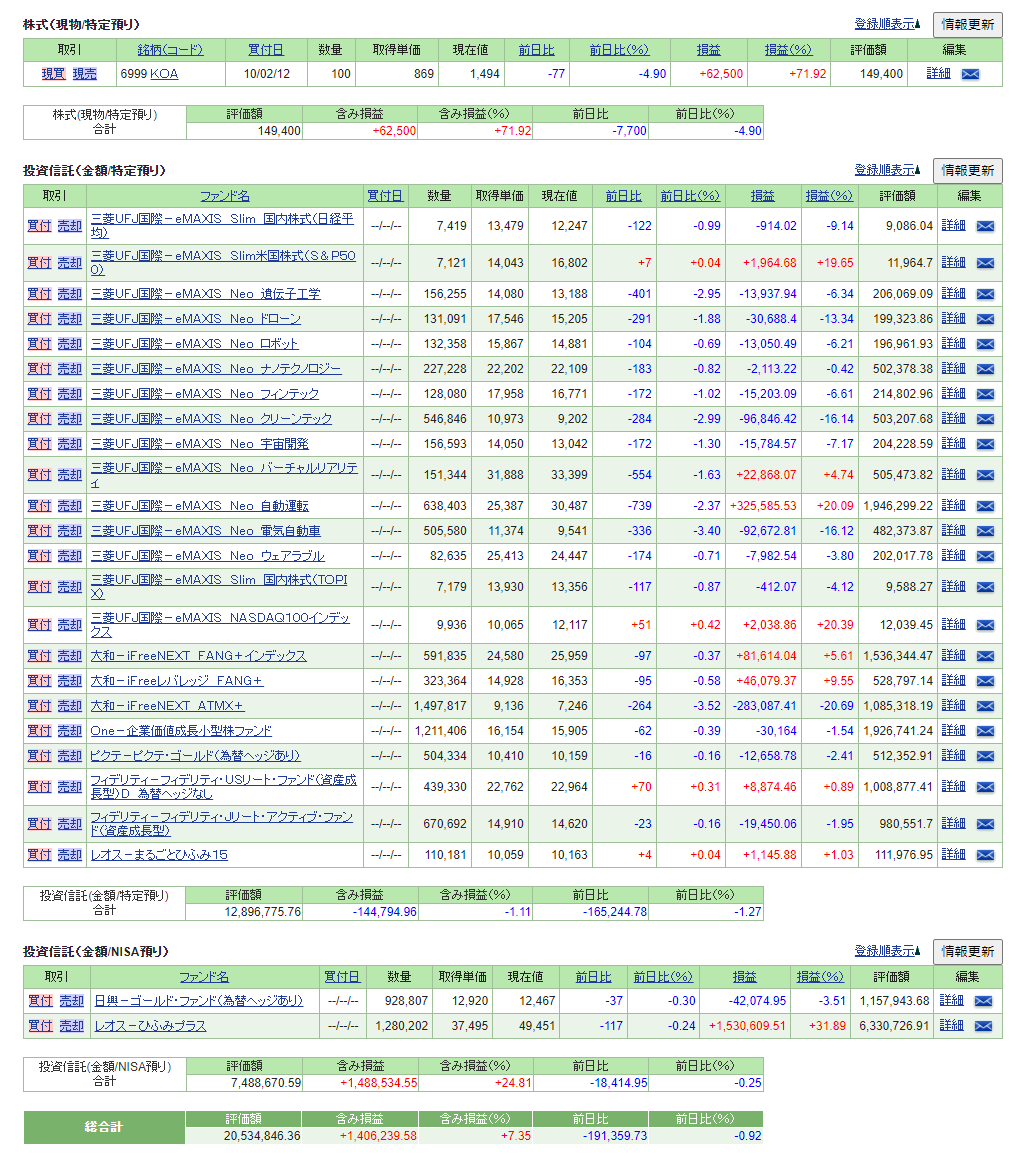Screen dimensions: 1032x1168
Task: Click mail icon for eMAXIS Slim 国内株式(日経平均) row
Action: pyautogui.click(x=985, y=226)
